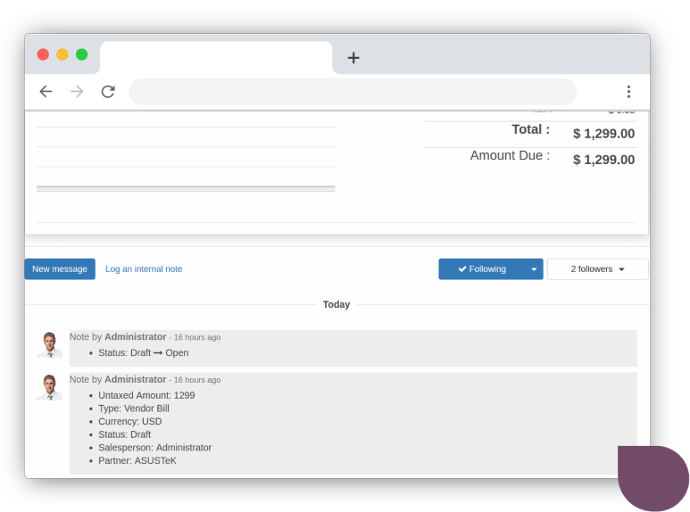
Task: Toggle the Following button
Action: click(x=481, y=269)
